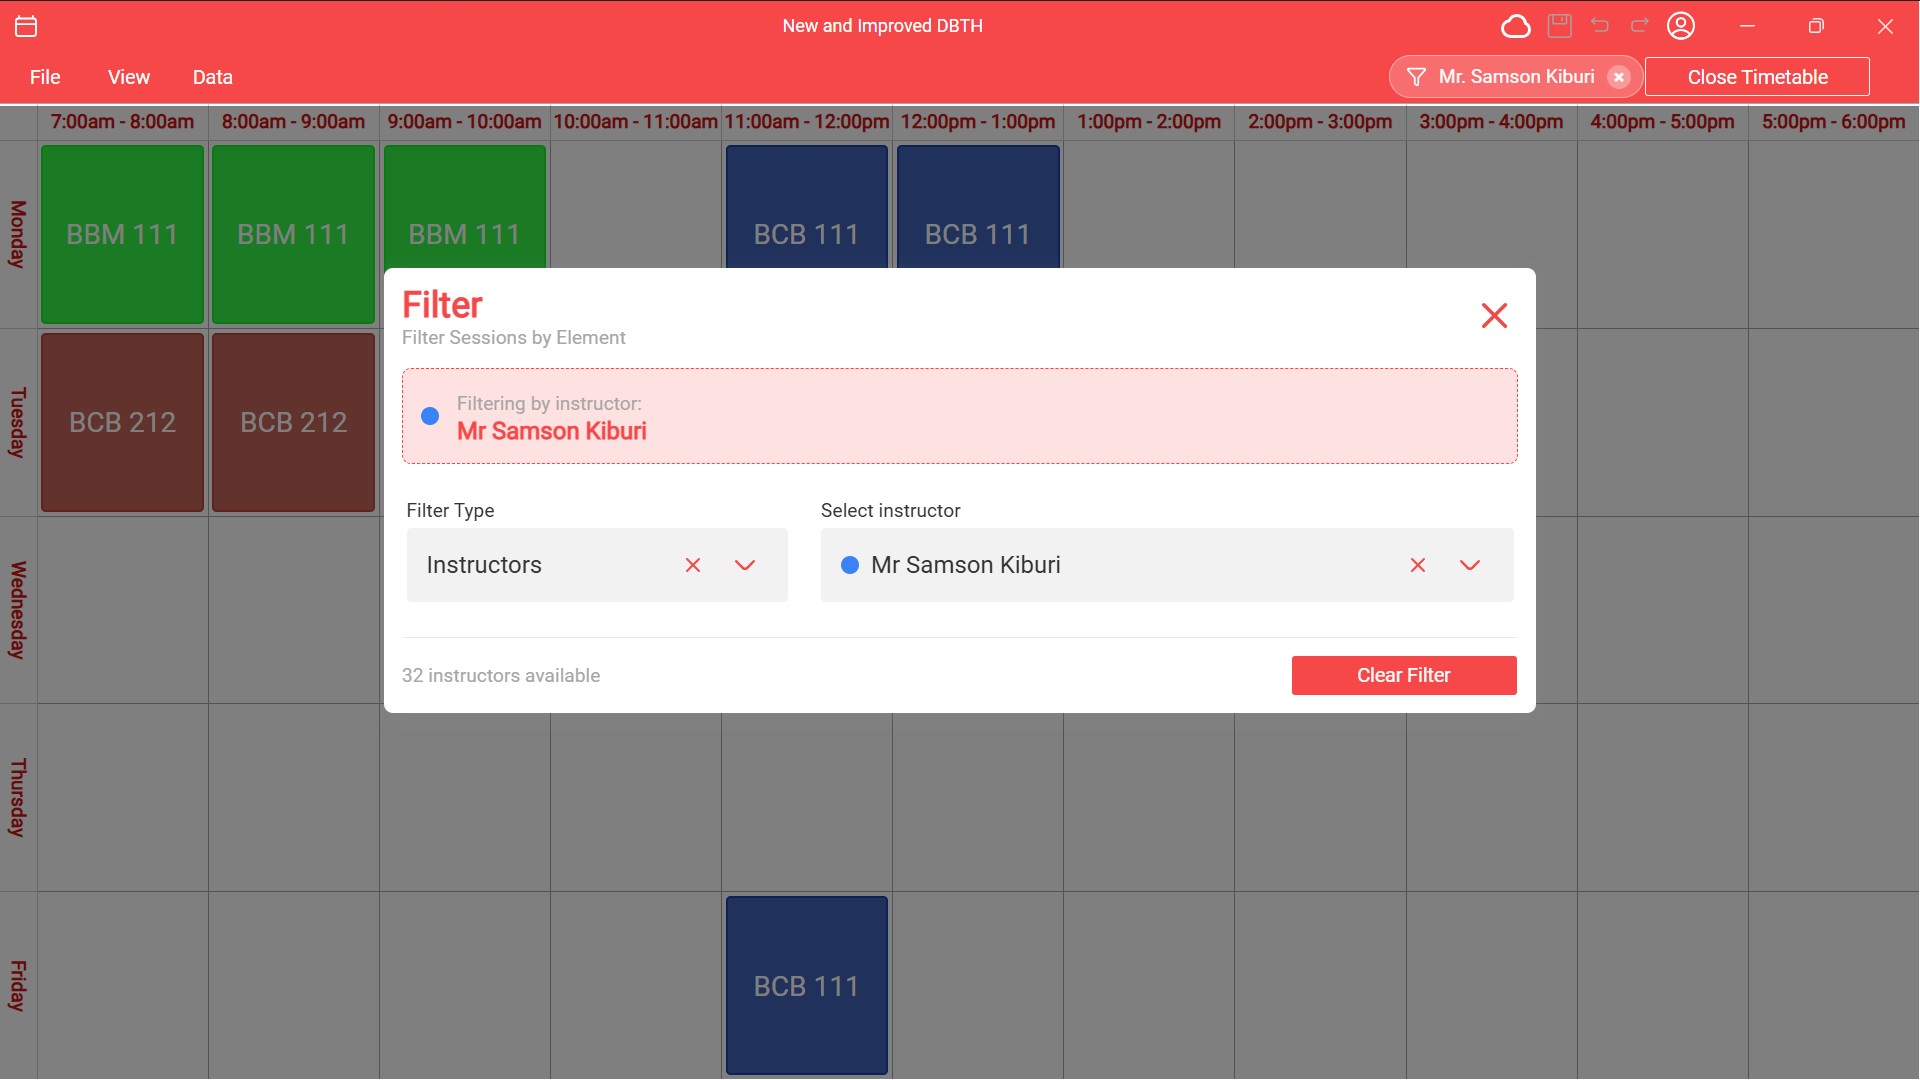Click the funnel filter icon

coord(1416,77)
